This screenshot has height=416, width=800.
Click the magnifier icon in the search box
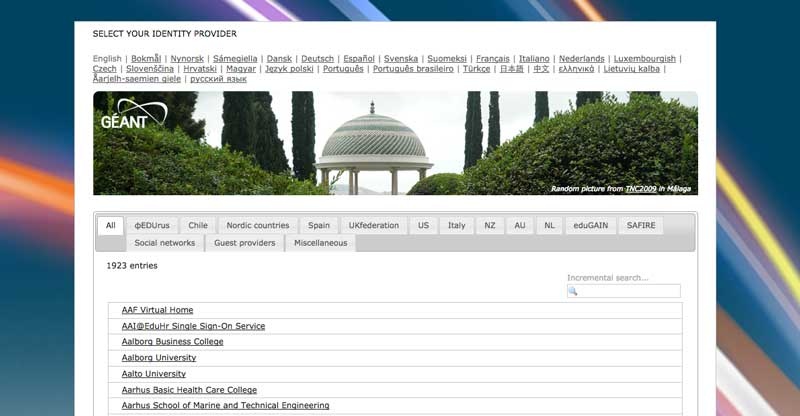573,291
